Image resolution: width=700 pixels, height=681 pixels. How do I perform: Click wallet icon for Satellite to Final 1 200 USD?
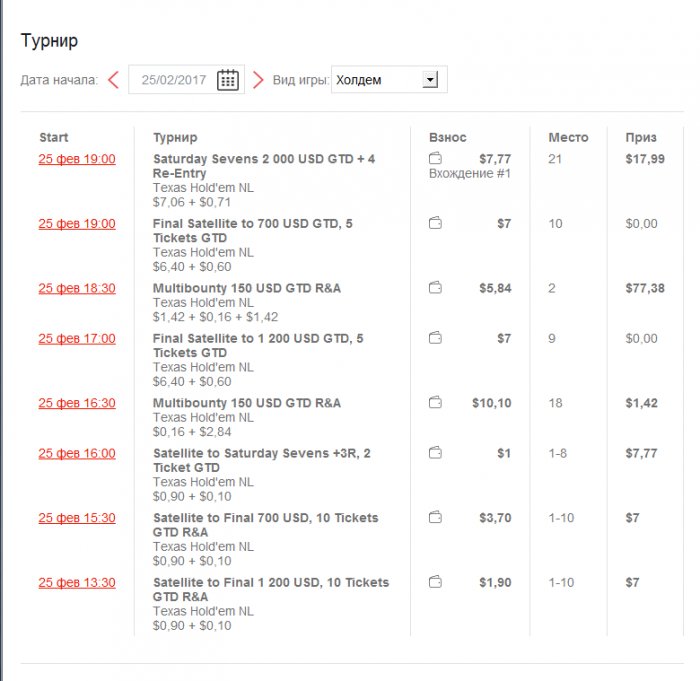click(x=435, y=582)
